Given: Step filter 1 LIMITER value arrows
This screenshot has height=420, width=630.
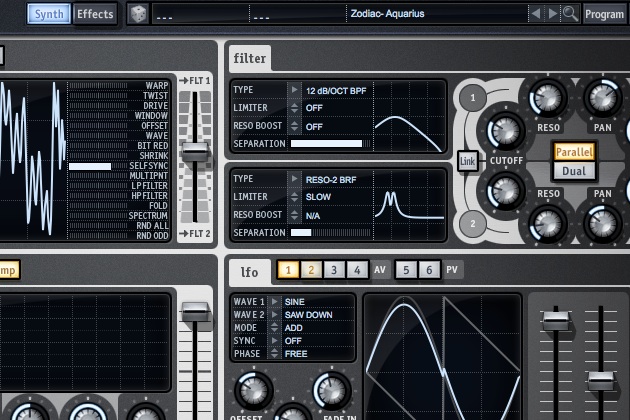Looking at the screenshot, I should [295, 108].
